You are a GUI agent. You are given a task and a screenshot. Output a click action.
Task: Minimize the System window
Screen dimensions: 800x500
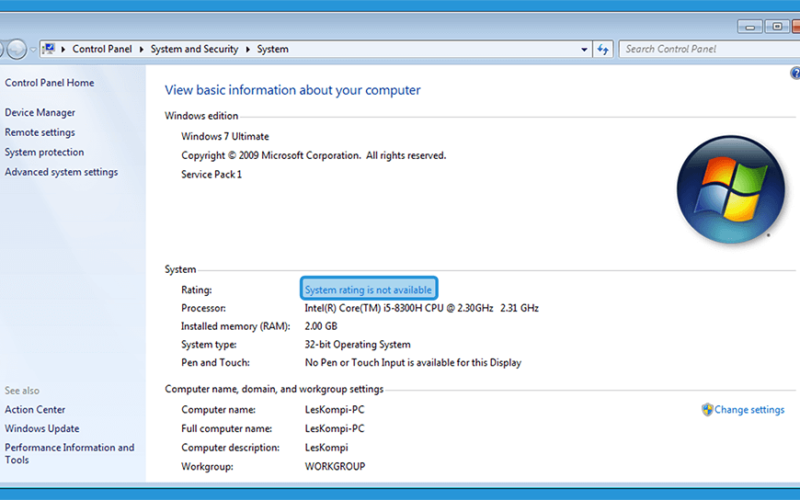pos(750,27)
